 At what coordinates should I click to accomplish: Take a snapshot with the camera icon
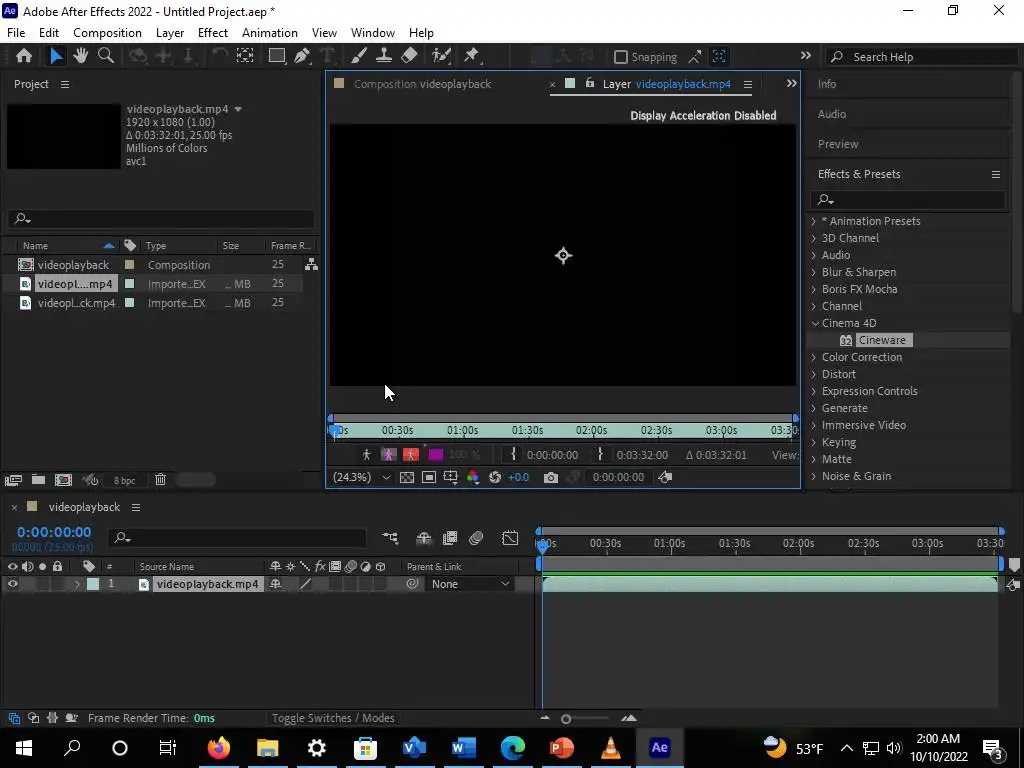[x=551, y=477]
